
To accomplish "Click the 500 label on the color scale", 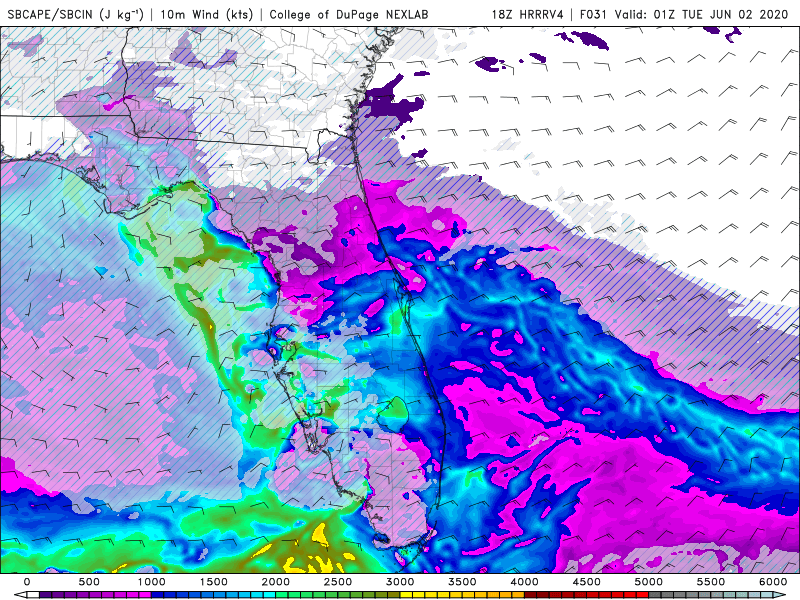I will pyautogui.click(x=89, y=582).
